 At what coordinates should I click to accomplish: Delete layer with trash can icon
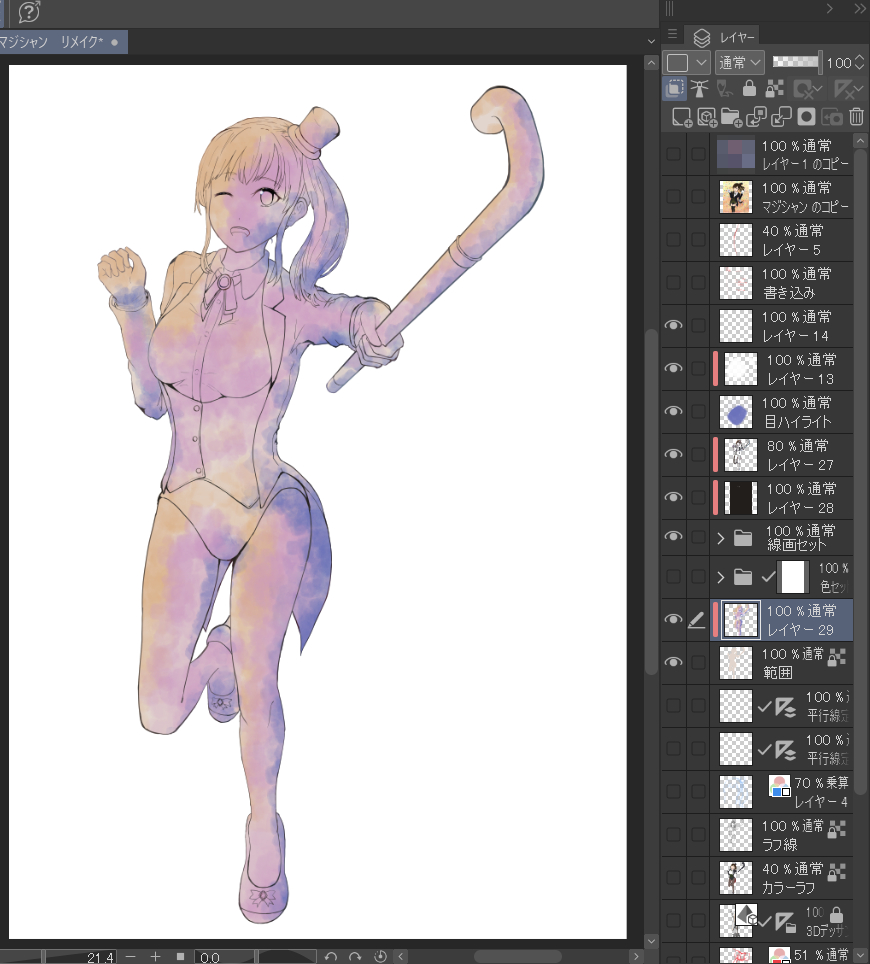pos(856,117)
